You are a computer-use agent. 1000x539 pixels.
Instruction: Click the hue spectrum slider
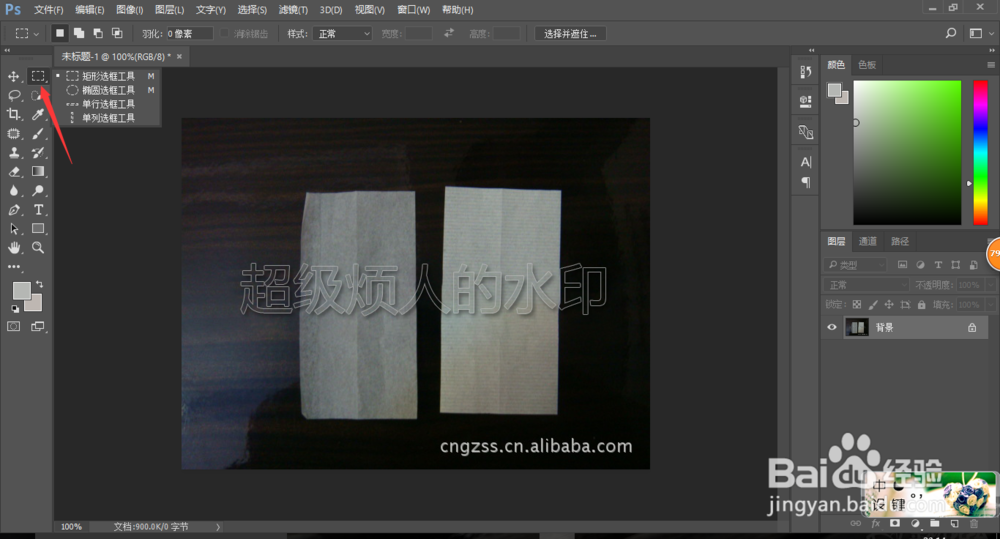980,152
